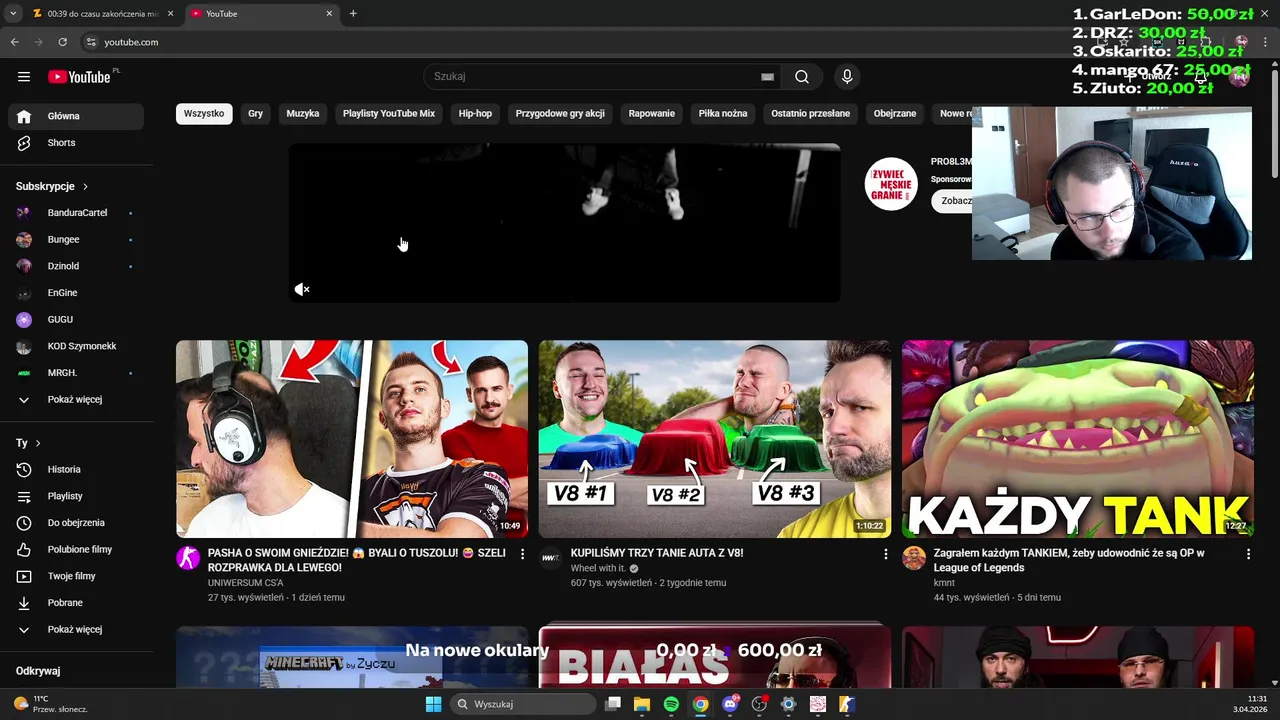The image size is (1280, 720).
Task: Start voice search with the microphone
Action: pos(847,77)
